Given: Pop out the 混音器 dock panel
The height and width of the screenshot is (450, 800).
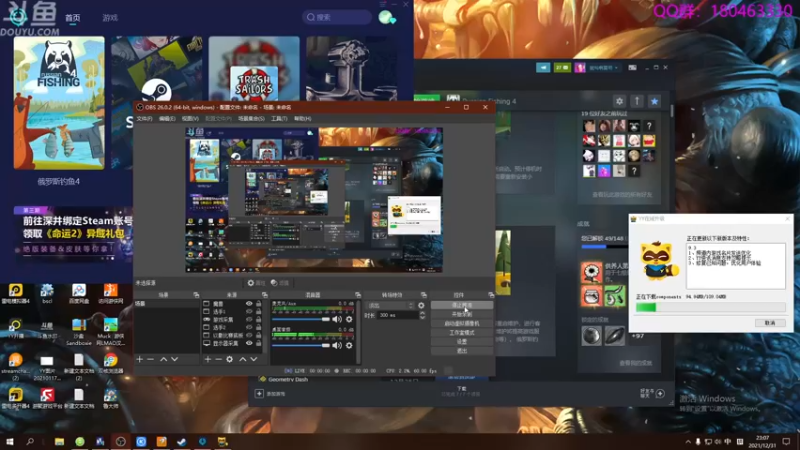Looking at the screenshot, I should coord(358,295).
